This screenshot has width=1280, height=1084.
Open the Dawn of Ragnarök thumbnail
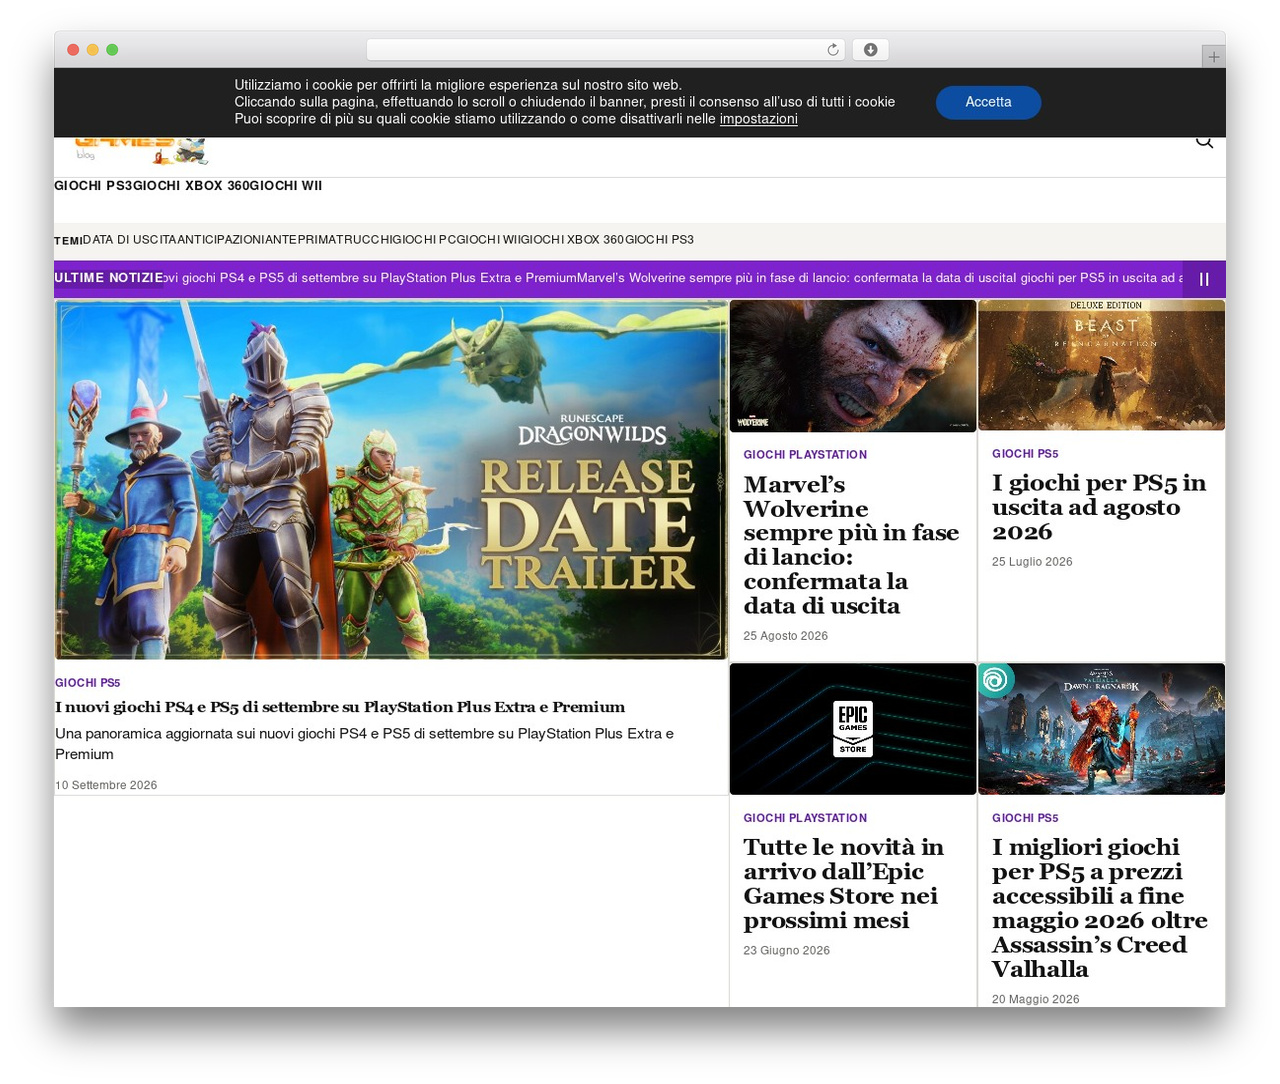tap(1101, 729)
